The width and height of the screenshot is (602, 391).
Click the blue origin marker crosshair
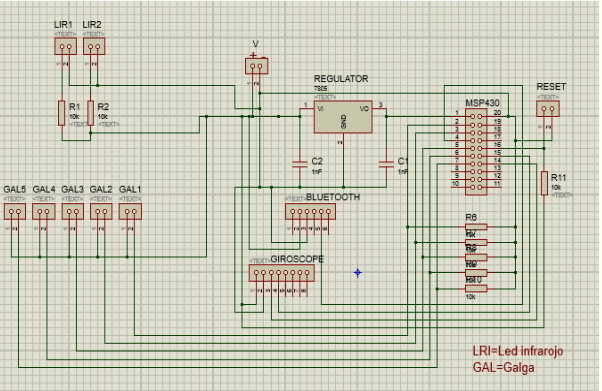coord(357,273)
